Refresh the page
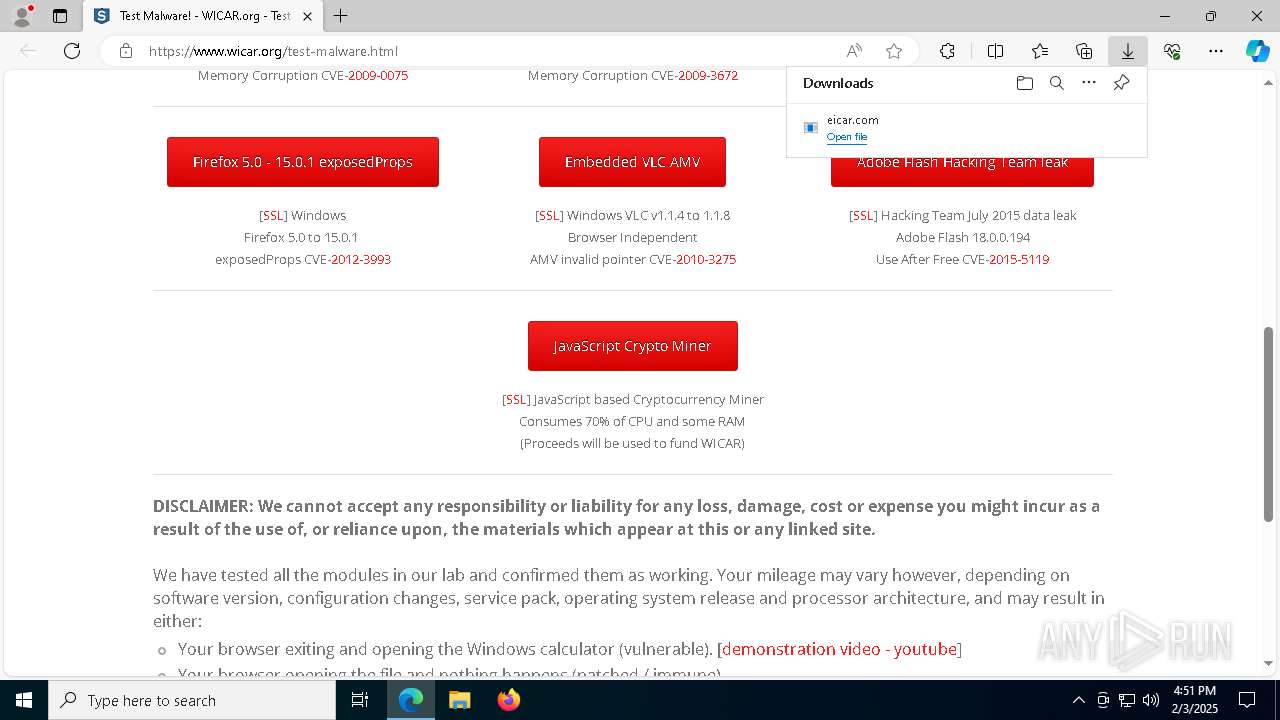1280x720 pixels. click(72, 51)
